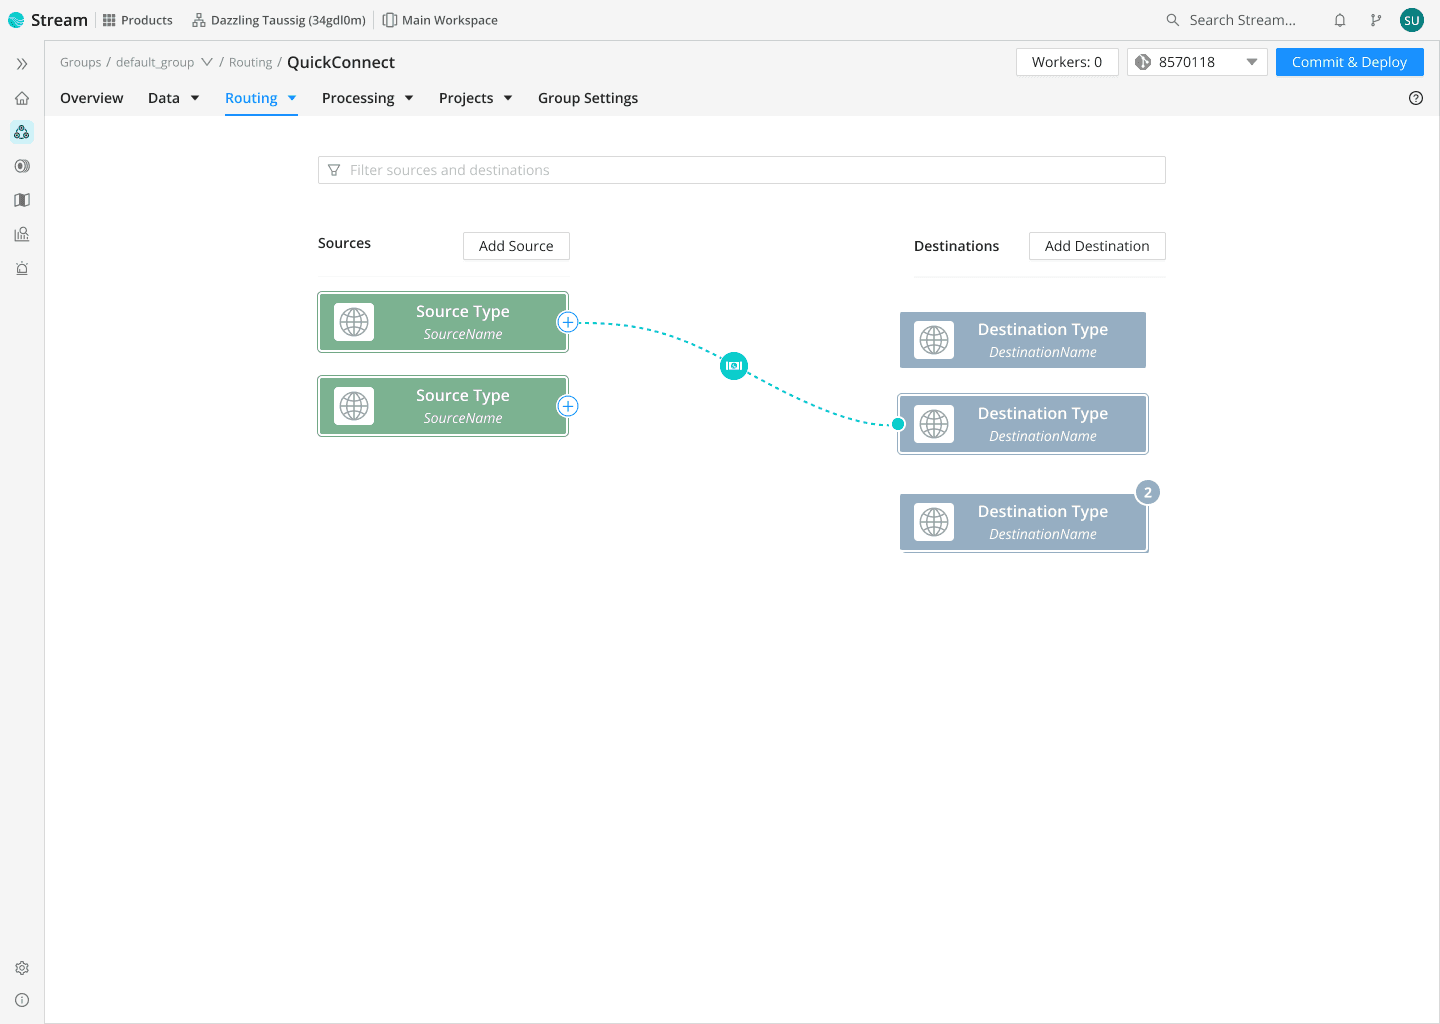Click the plus connector on first source
Viewport: 1440px width, 1024px height.
(568, 322)
